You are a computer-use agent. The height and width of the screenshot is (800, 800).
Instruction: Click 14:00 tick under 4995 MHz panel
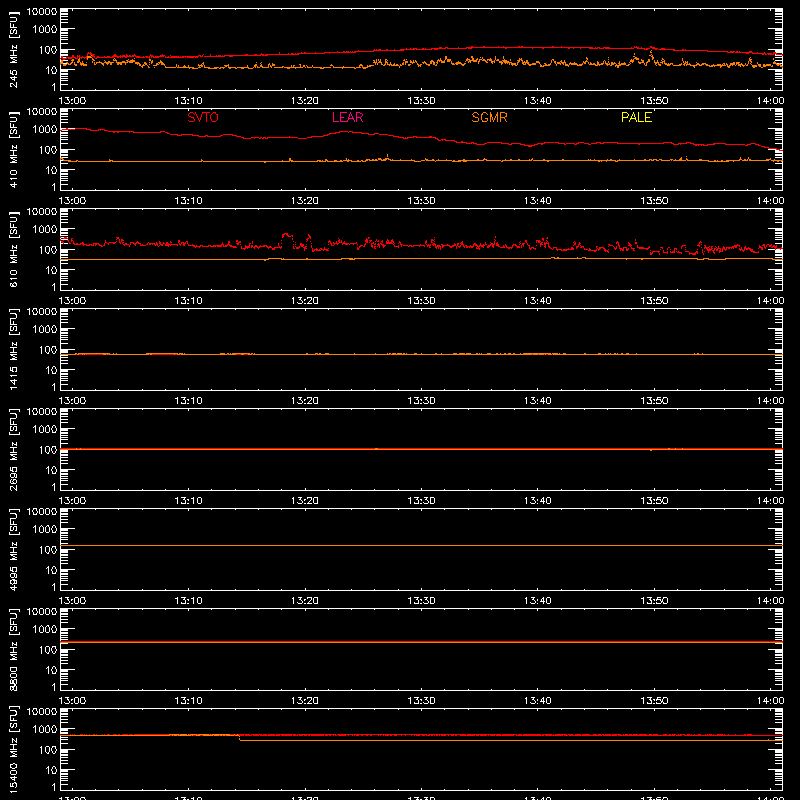[x=770, y=601]
